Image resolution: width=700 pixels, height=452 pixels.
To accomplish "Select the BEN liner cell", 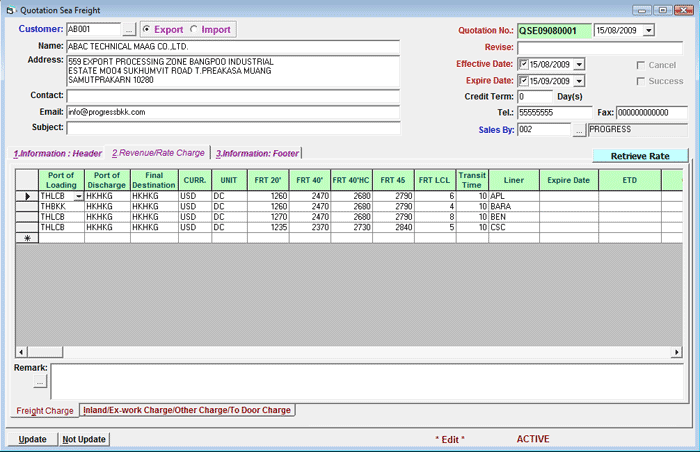I will click(x=514, y=217).
